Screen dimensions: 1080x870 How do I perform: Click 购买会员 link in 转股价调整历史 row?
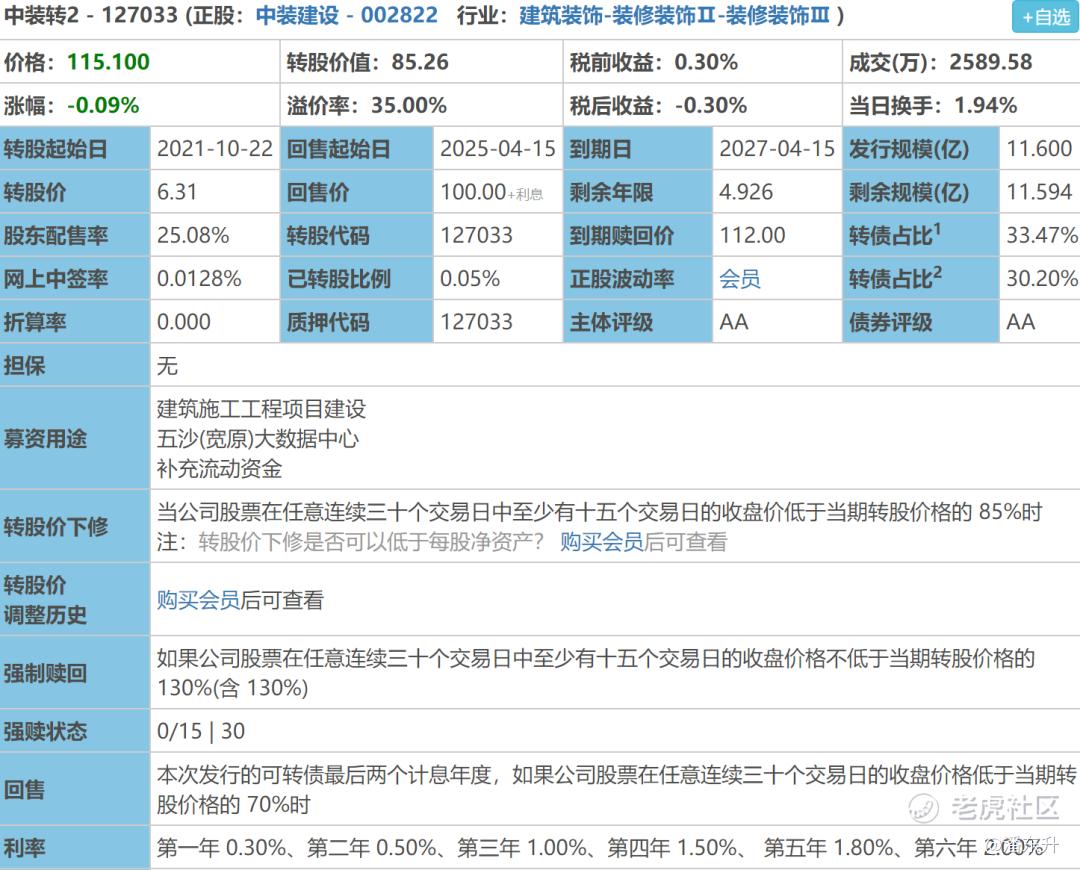[198, 600]
